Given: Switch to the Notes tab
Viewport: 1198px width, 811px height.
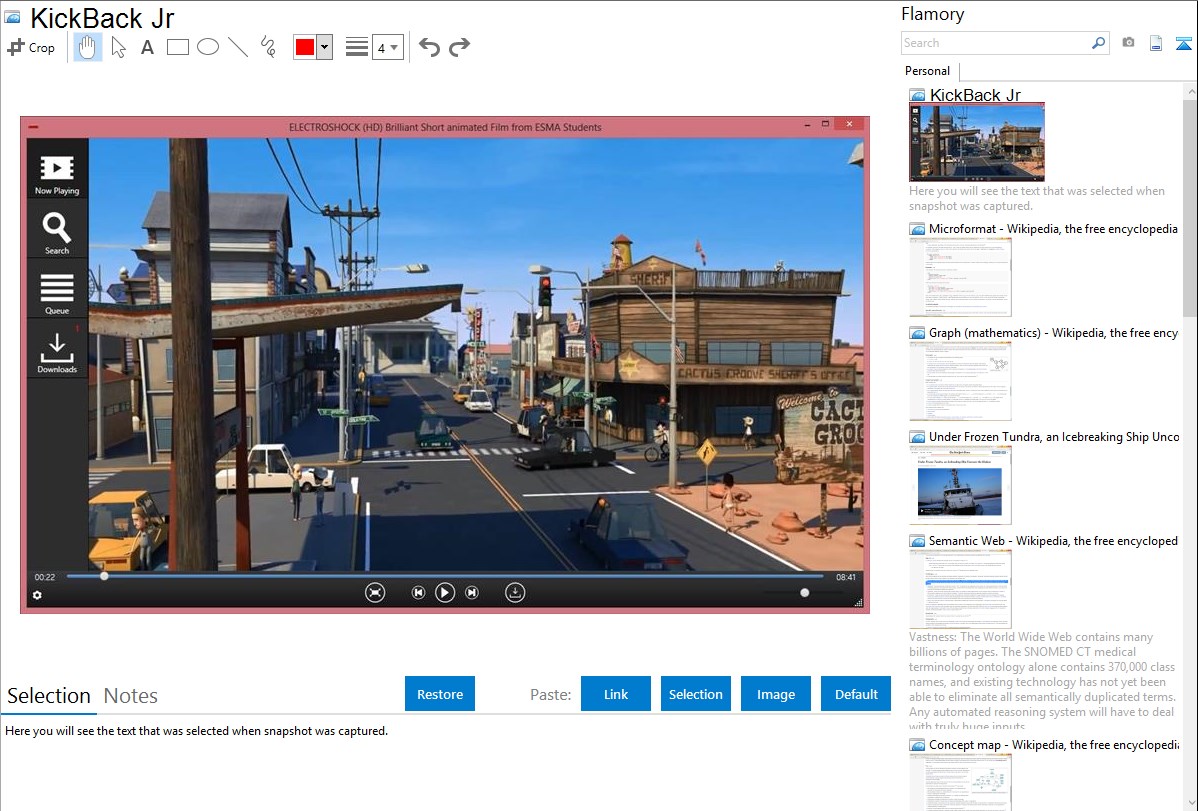Looking at the screenshot, I should tap(131, 696).
